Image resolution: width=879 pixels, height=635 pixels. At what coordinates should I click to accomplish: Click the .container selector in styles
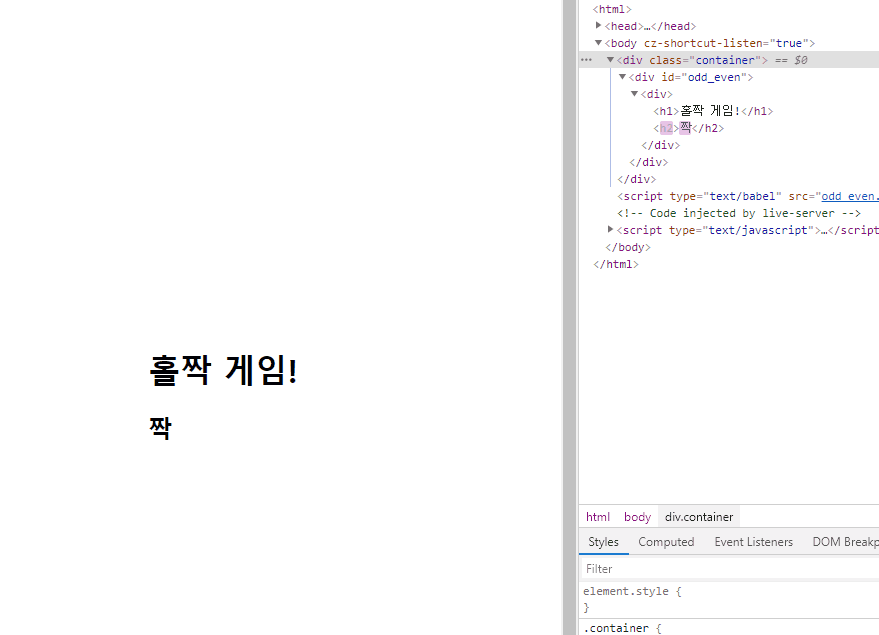tap(616, 628)
